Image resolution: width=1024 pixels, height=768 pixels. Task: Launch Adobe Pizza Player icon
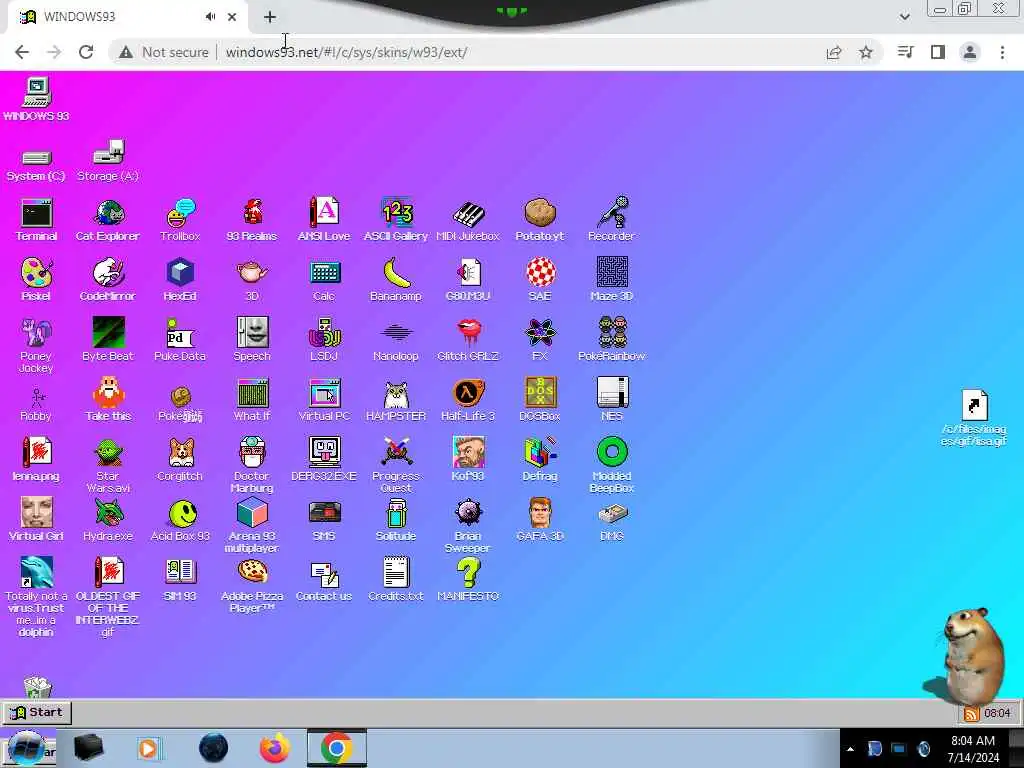point(252,571)
